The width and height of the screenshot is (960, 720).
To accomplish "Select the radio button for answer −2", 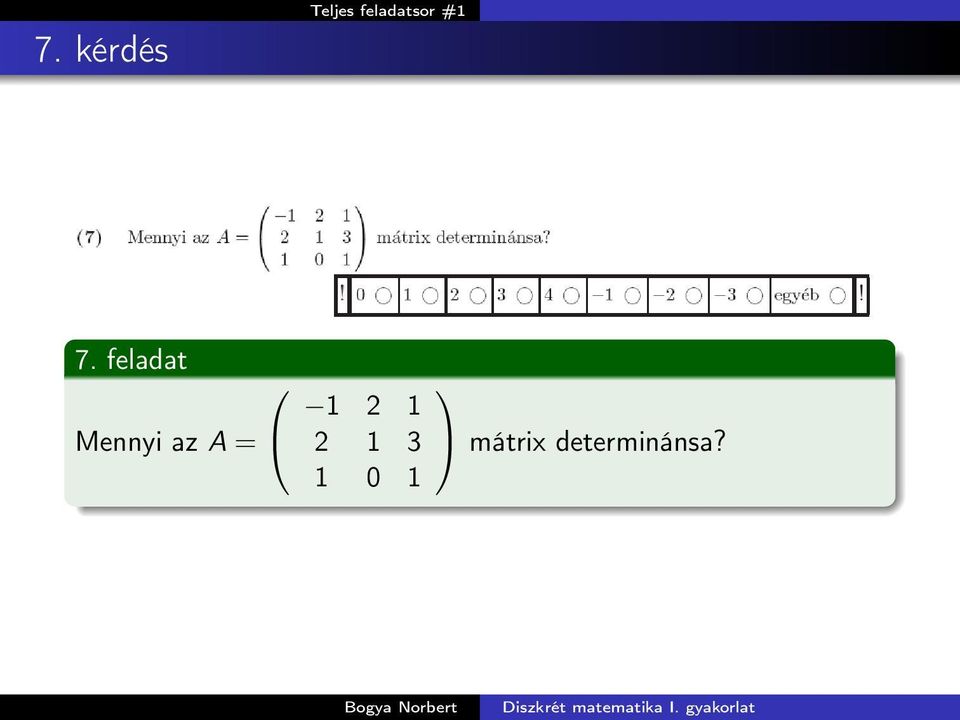I will [694, 296].
